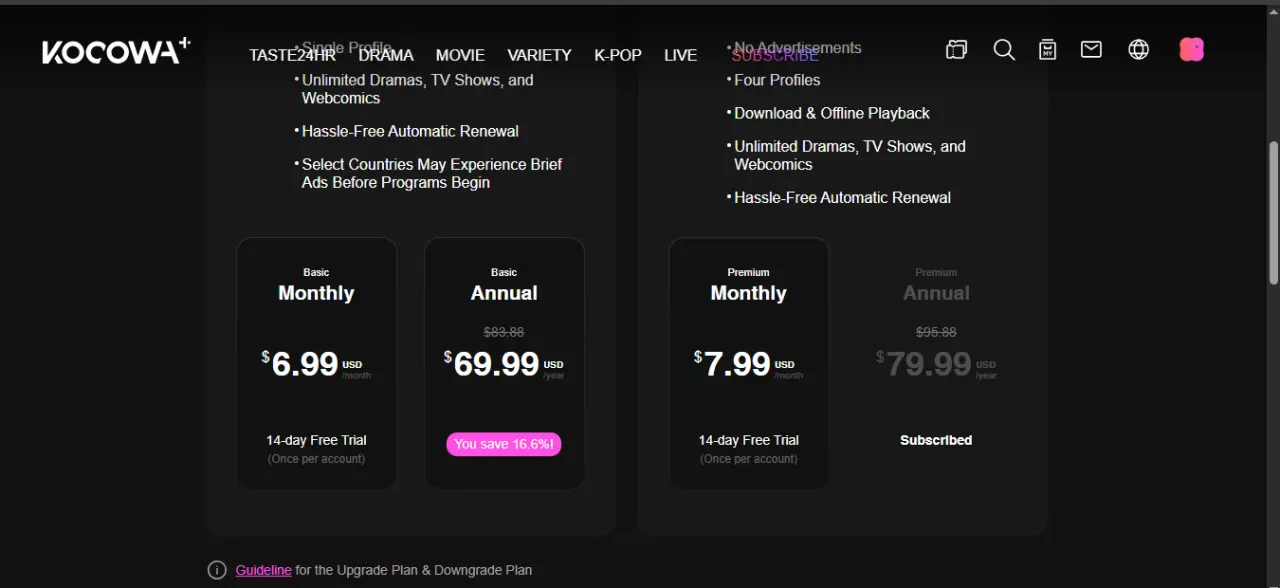Open the ticket/coupon icon in header
The height and width of the screenshot is (588, 1280).
point(957,49)
